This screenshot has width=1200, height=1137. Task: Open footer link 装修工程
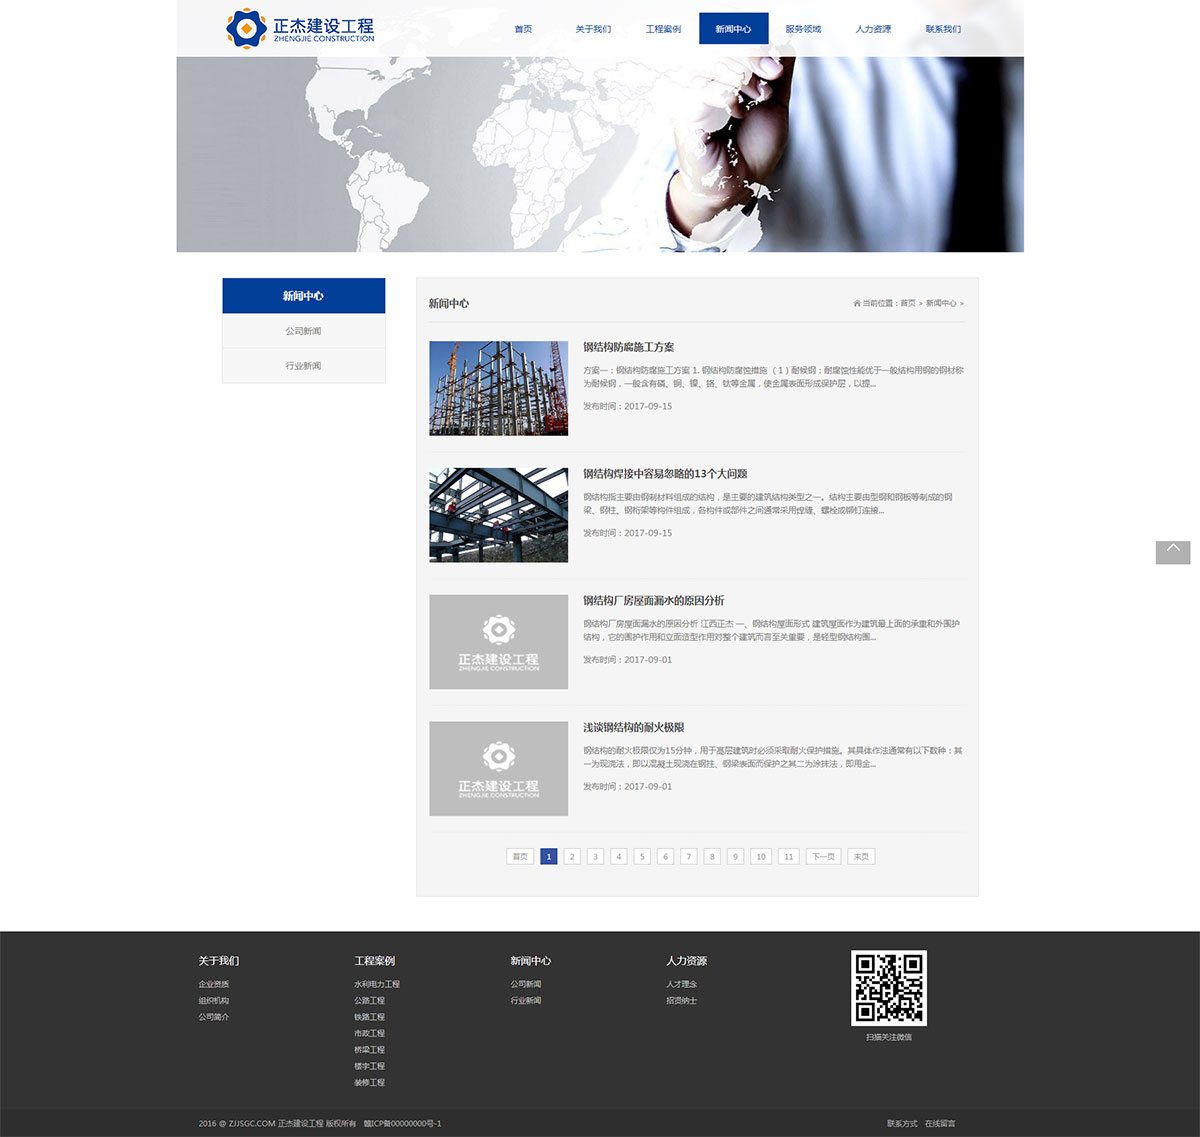click(369, 1082)
